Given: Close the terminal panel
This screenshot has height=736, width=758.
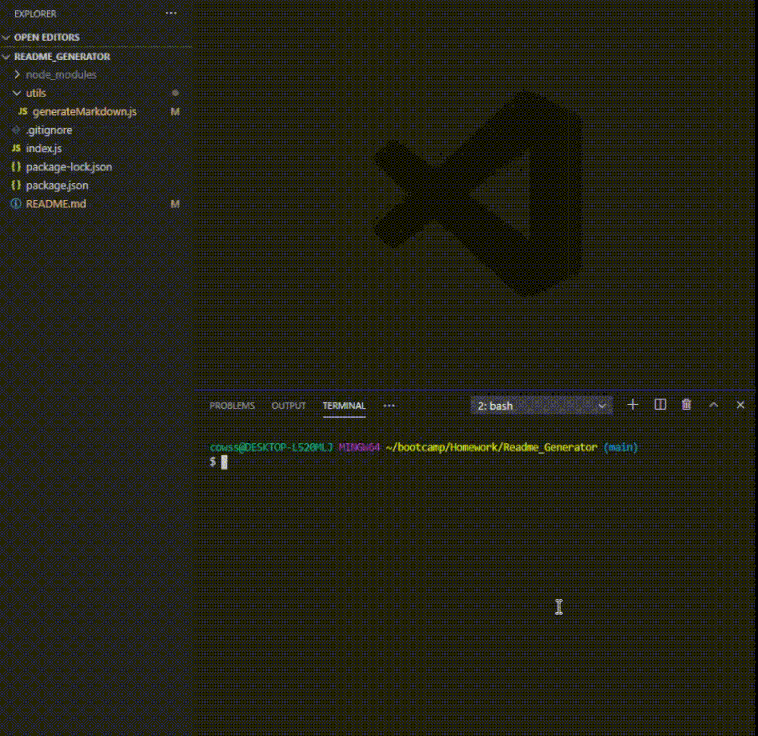Looking at the screenshot, I should pyautogui.click(x=740, y=405).
